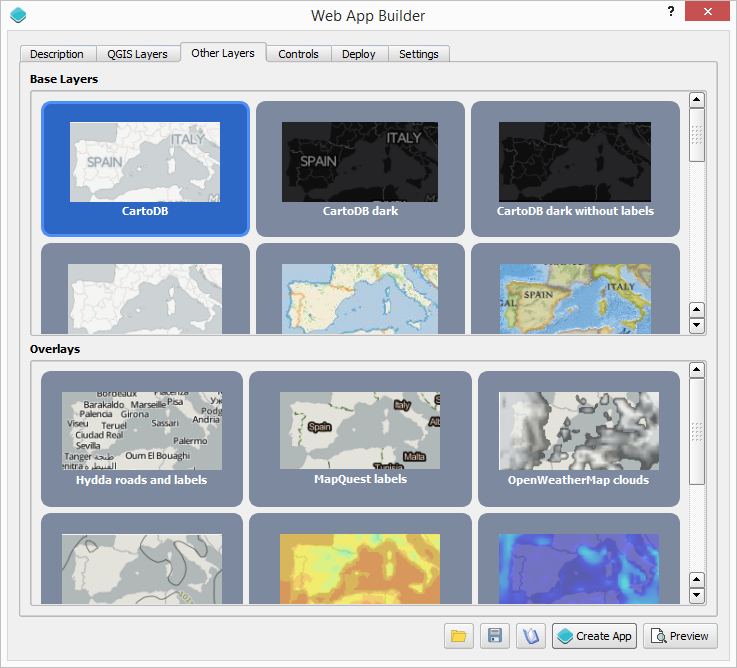The image size is (737, 668).
Task: Click Base Layers scrollbar top up arrow
Action: tap(697, 100)
